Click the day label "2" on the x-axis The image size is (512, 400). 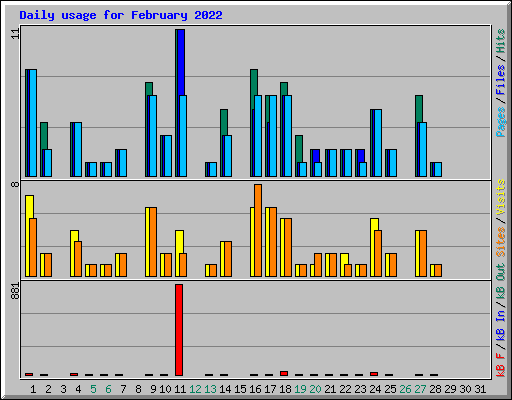pyautogui.click(x=48, y=389)
